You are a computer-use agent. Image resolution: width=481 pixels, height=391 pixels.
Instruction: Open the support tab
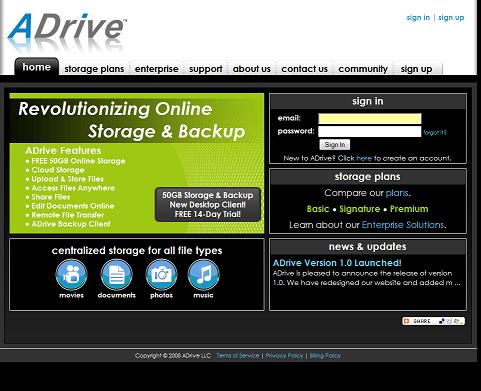[x=206, y=69]
